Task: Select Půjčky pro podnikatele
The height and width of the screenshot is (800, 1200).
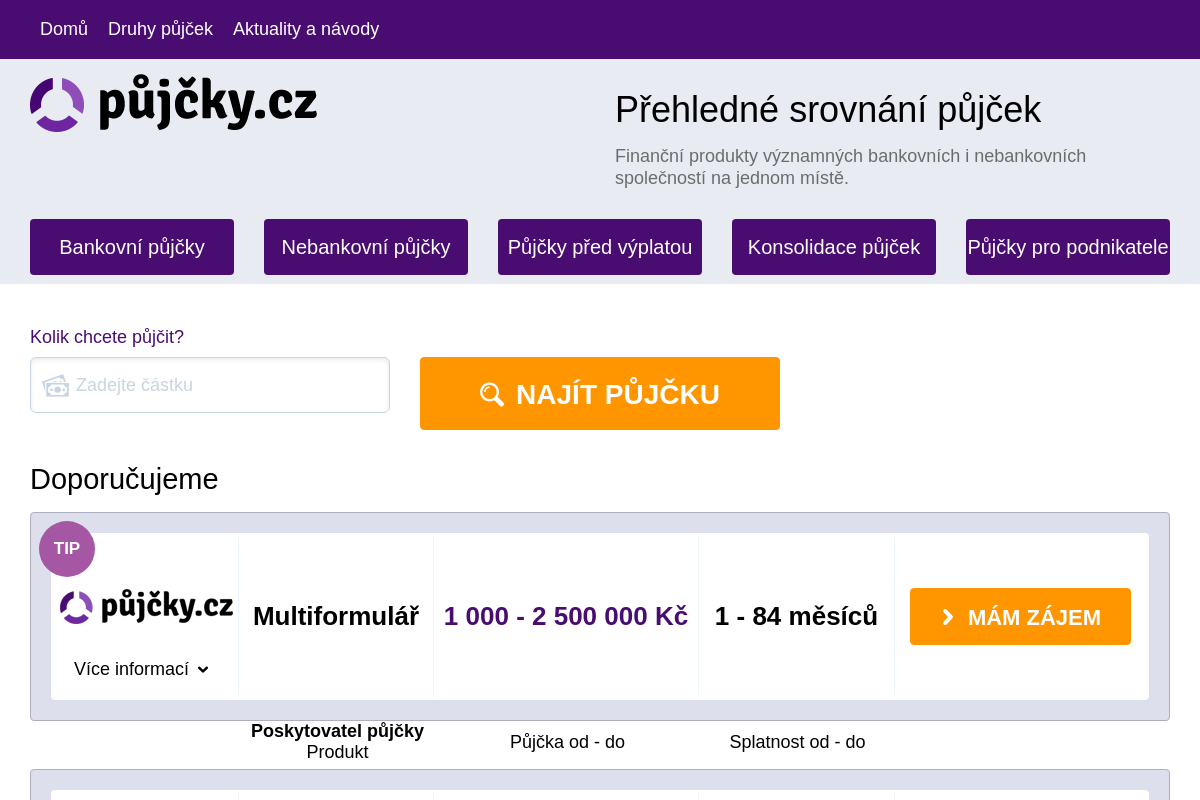Action: tap(1068, 247)
